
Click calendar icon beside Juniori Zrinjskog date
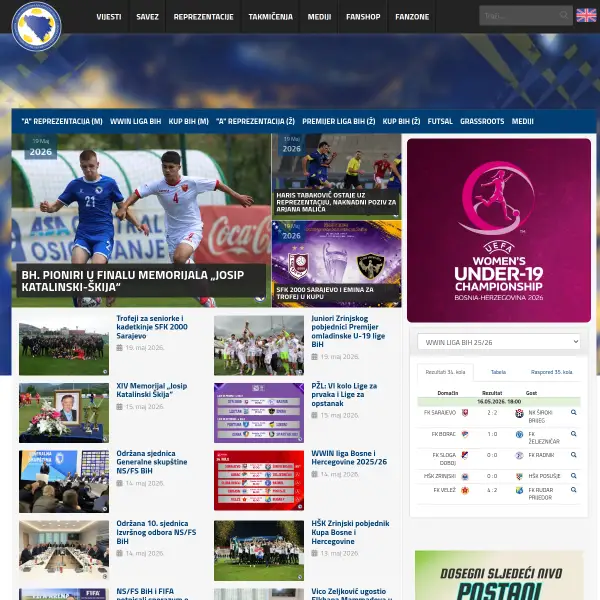pyautogui.click(x=315, y=357)
